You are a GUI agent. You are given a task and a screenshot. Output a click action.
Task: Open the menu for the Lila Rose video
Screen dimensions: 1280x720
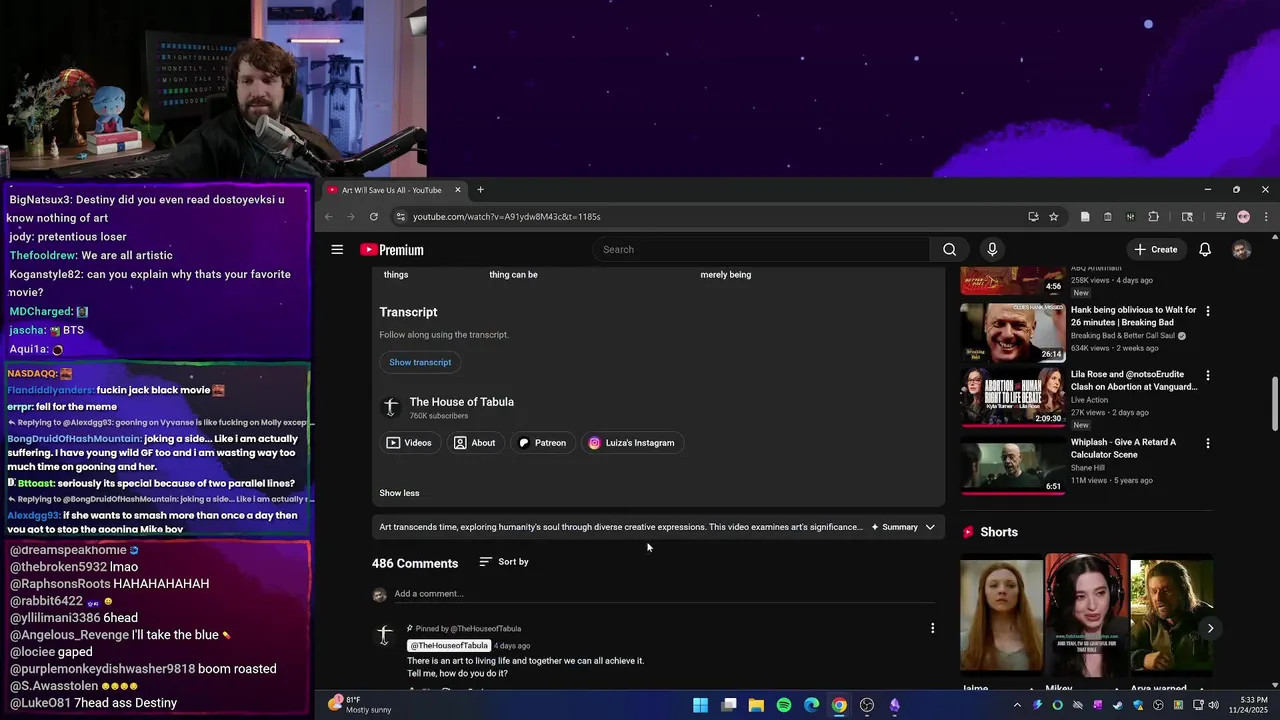1208,376
